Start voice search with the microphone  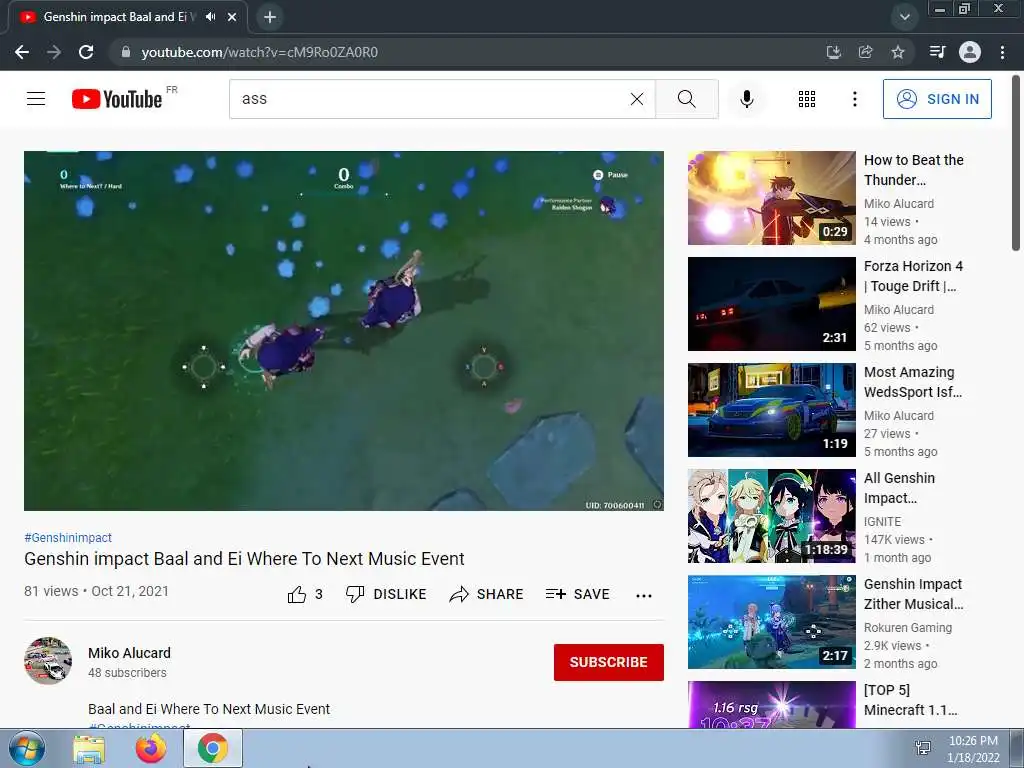tap(746, 99)
